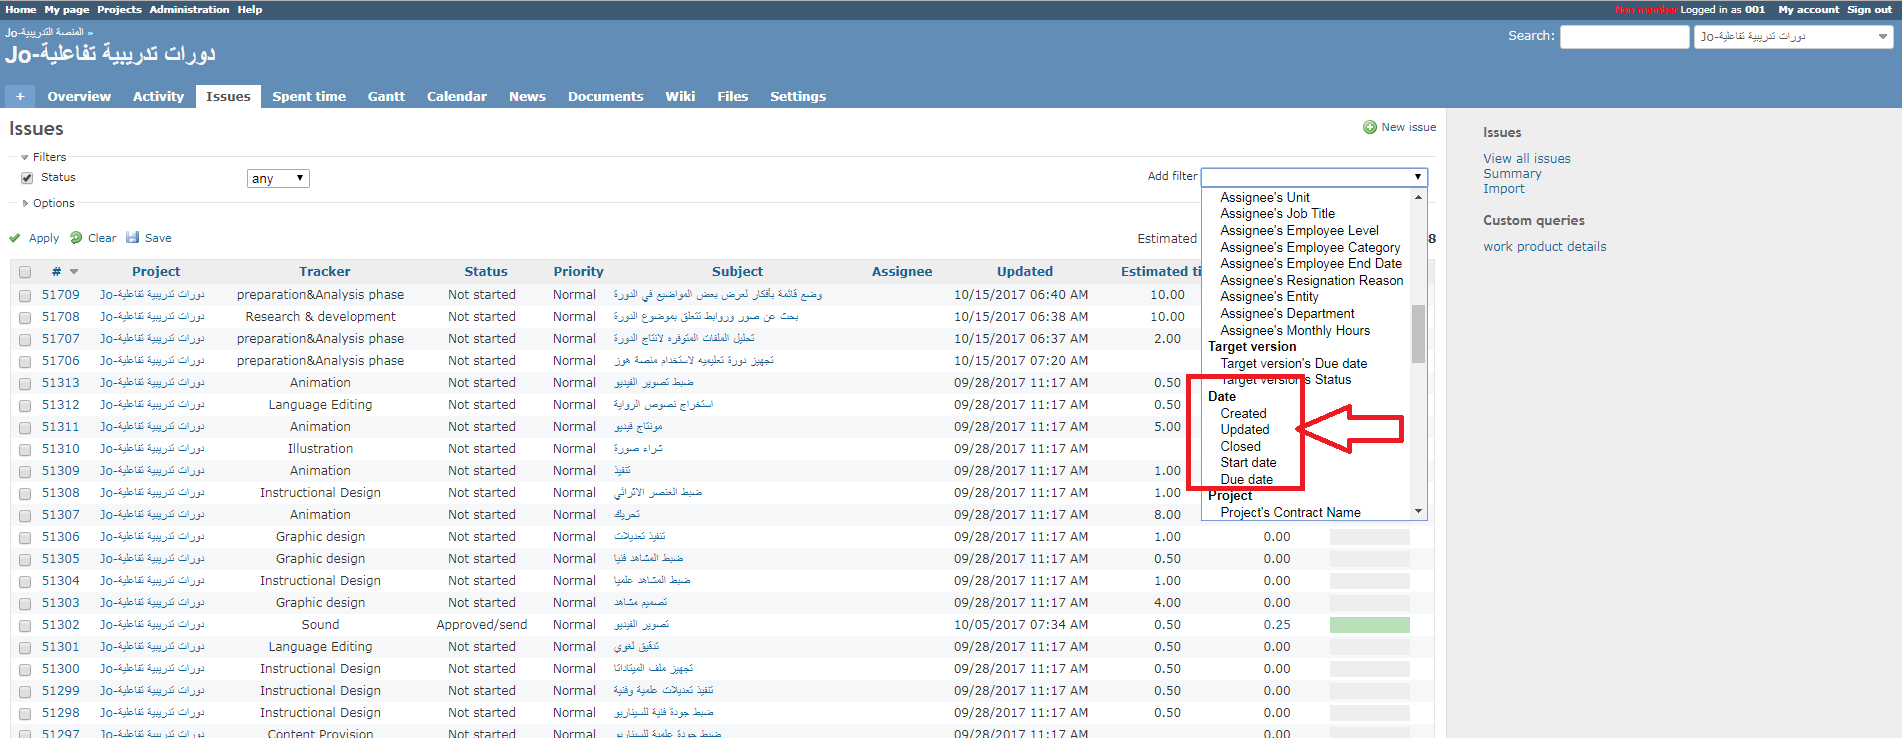Image resolution: width=1902 pixels, height=738 pixels.
Task: Click the green New issue icon
Action: pyautogui.click(x=1369, y=127)
